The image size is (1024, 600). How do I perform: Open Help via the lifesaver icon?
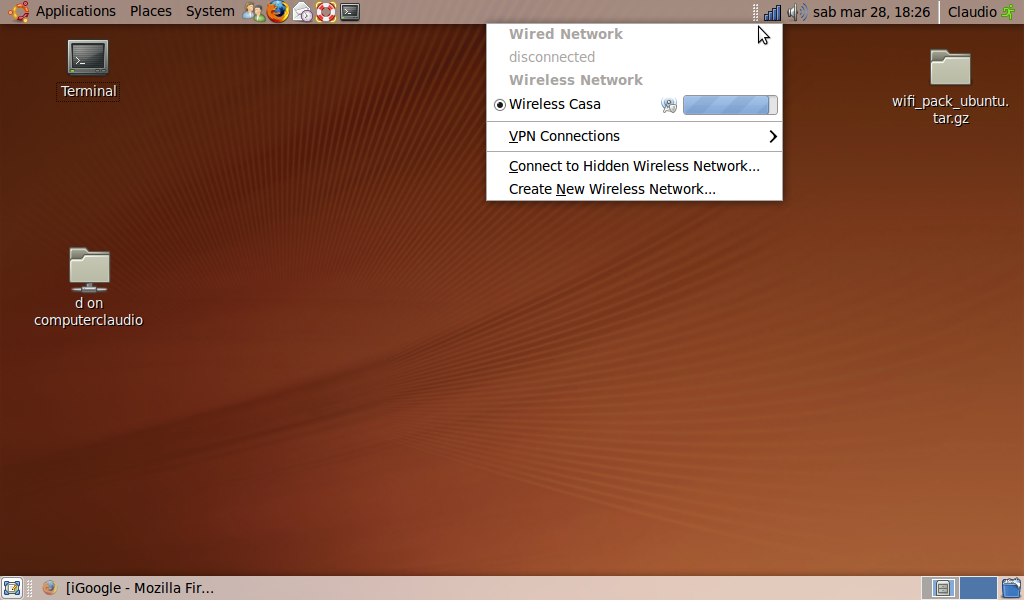point(325,12)
